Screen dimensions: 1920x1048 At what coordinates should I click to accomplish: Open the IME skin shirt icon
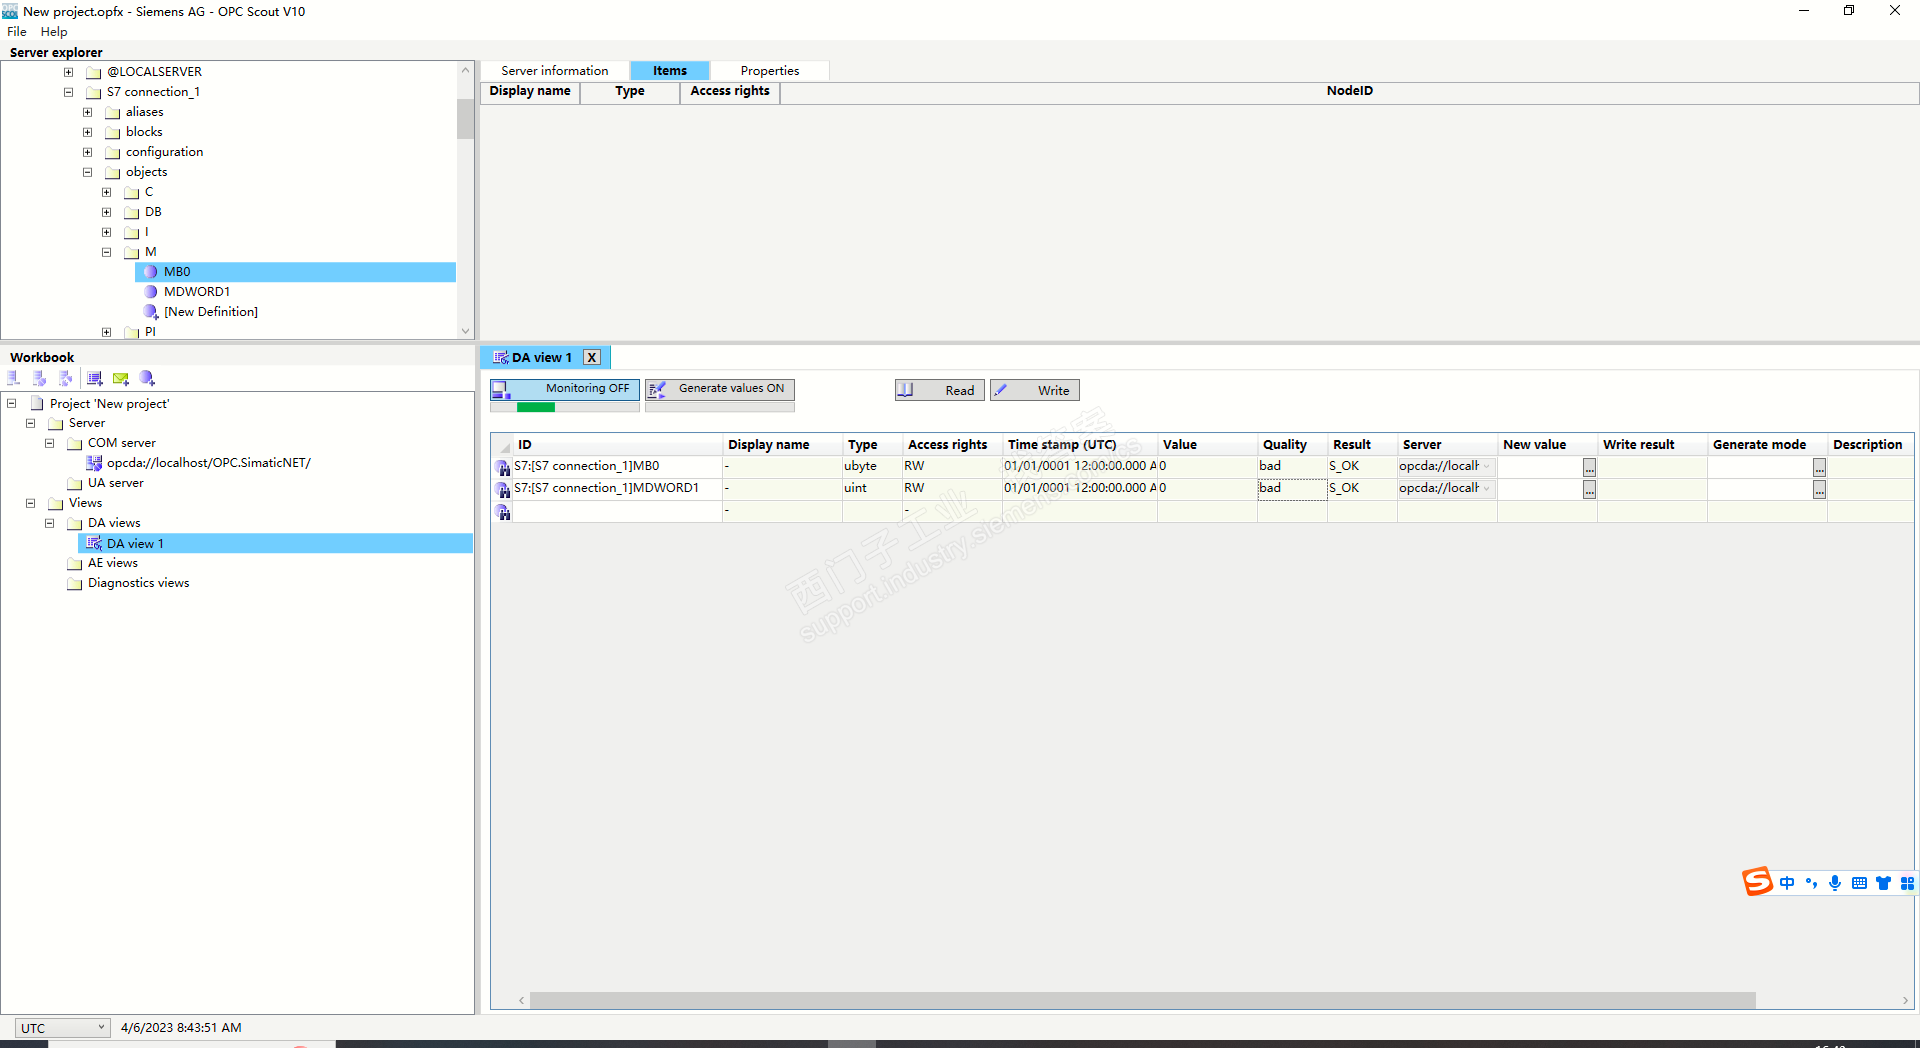(x=1884, y=883)
